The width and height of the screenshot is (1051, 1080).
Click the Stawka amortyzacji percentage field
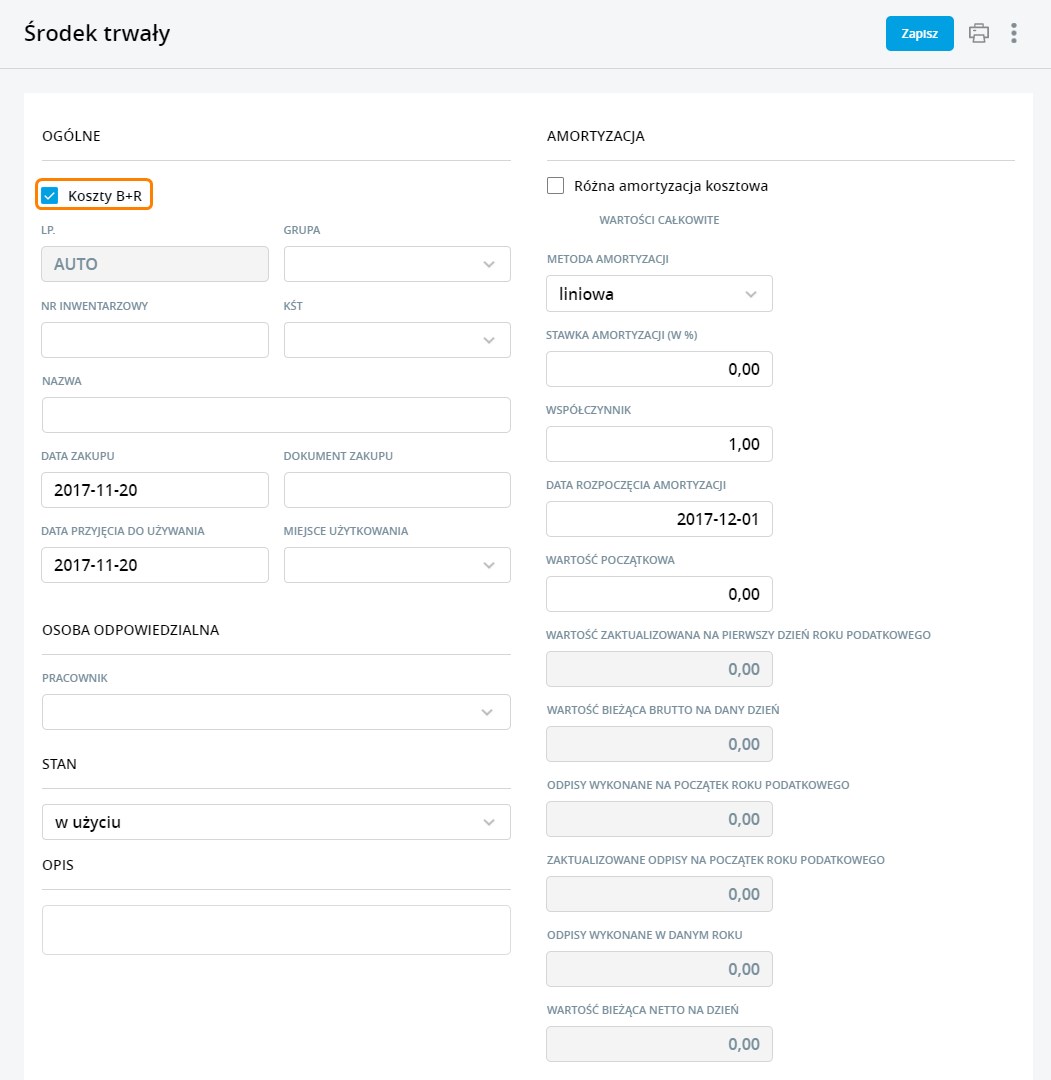[x=659, y=369]
